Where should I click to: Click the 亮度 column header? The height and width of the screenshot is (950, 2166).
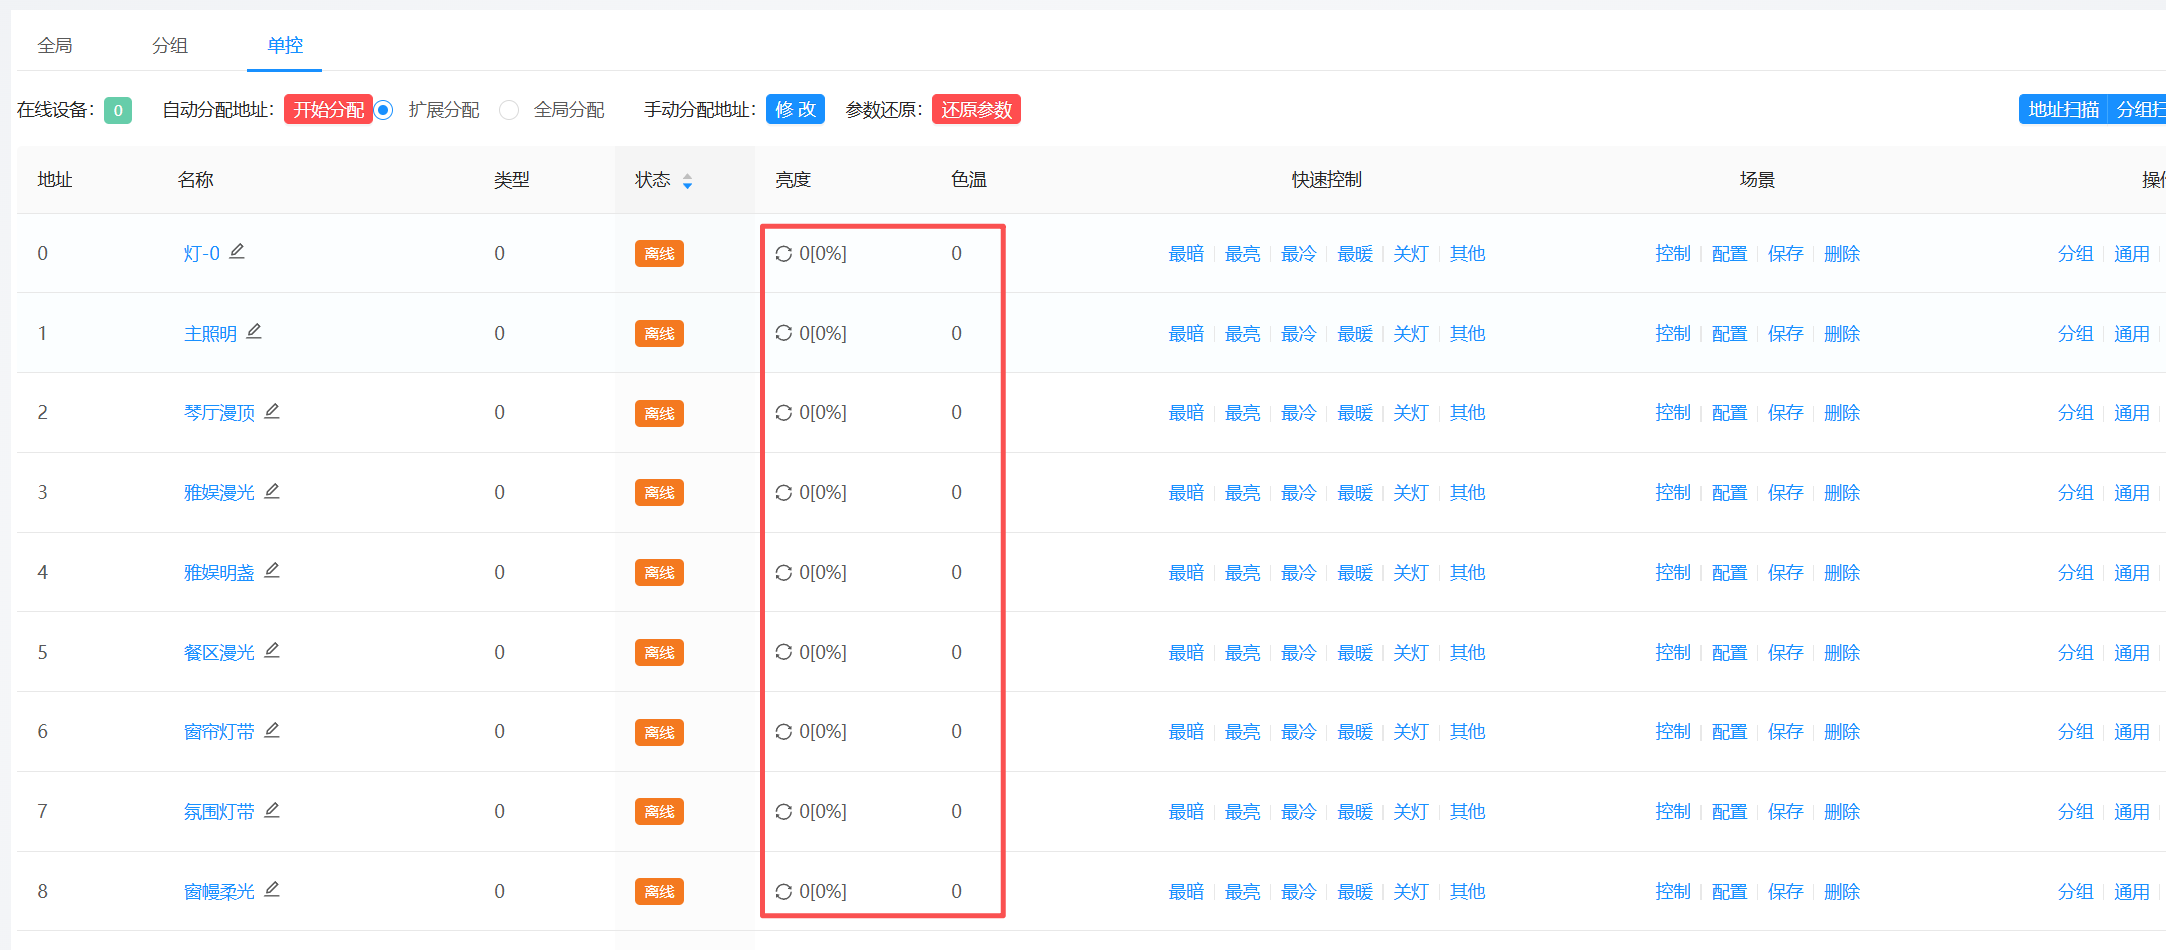(x=793, y=180)
